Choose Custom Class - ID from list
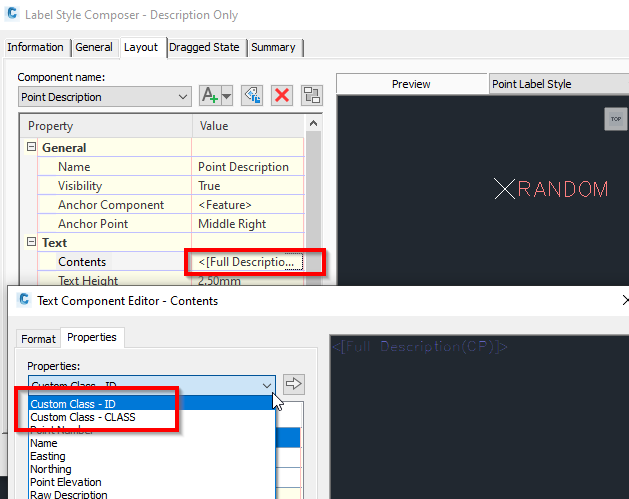The height and width of the screenshot is (499, 629). point(152,404)
